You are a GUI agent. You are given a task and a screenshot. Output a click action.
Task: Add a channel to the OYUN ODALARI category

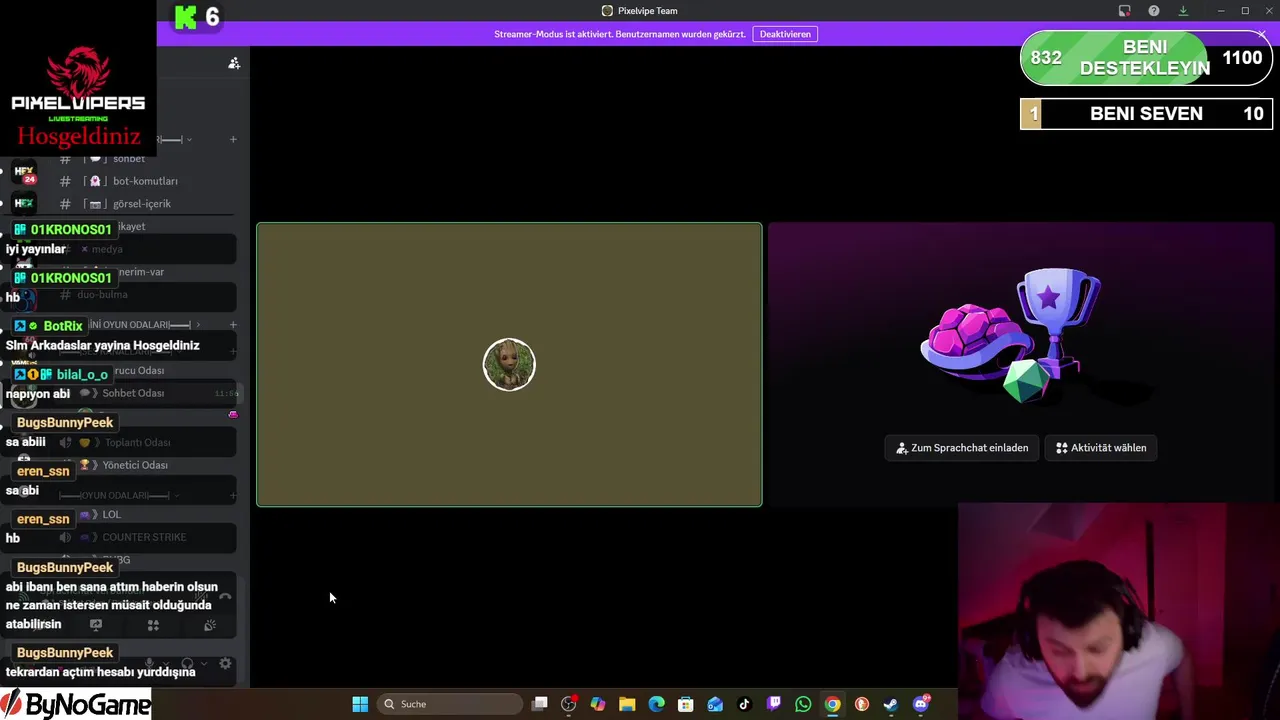233,495
